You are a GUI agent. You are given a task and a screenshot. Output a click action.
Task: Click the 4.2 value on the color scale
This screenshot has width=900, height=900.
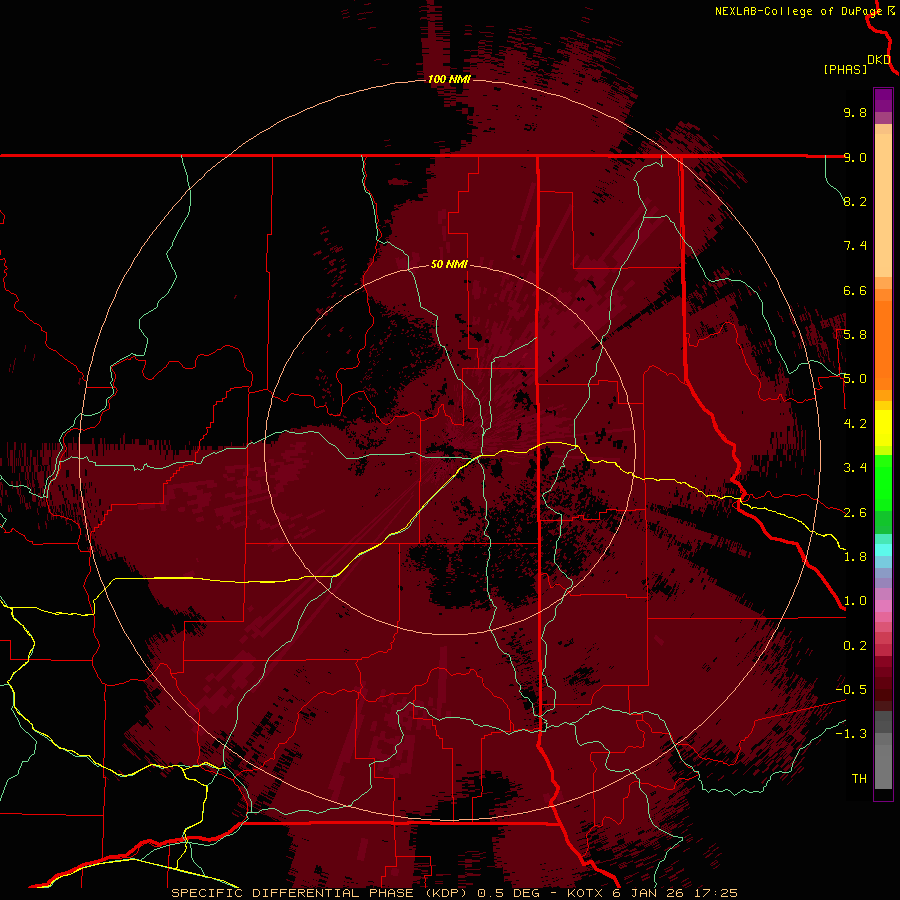[855, 424]
